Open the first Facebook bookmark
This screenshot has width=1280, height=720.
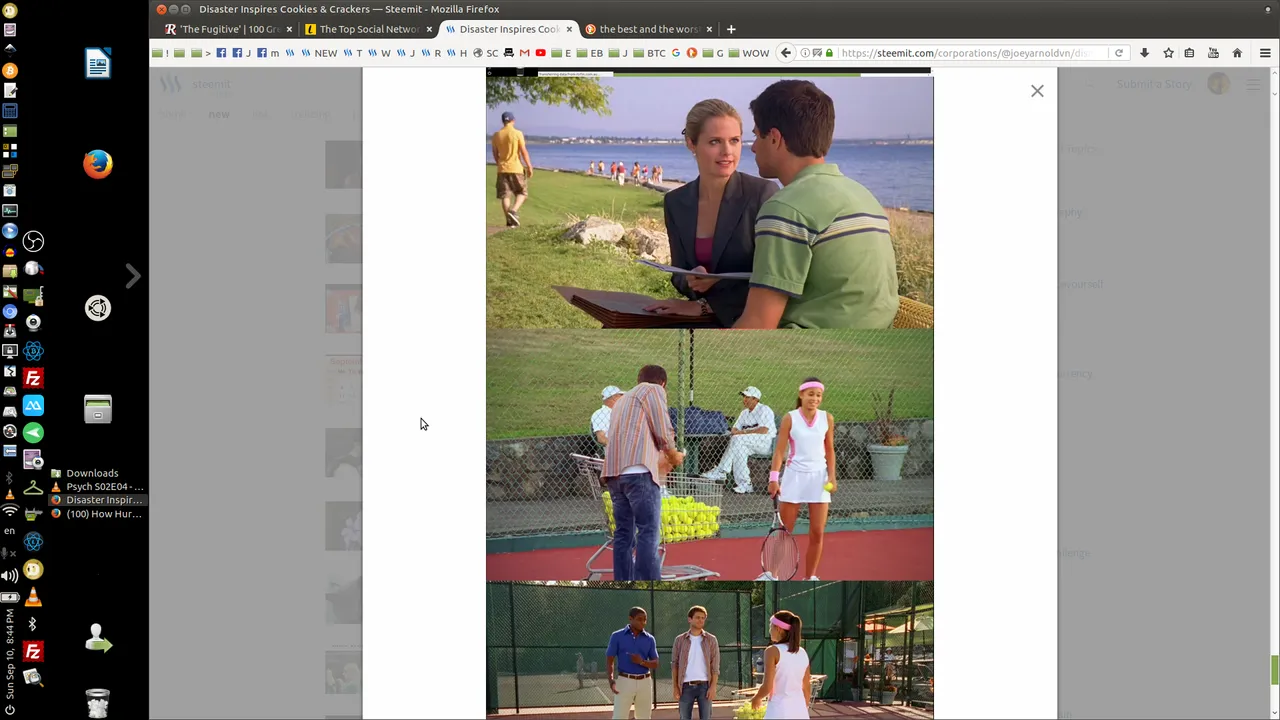click(x=221, y=53)
